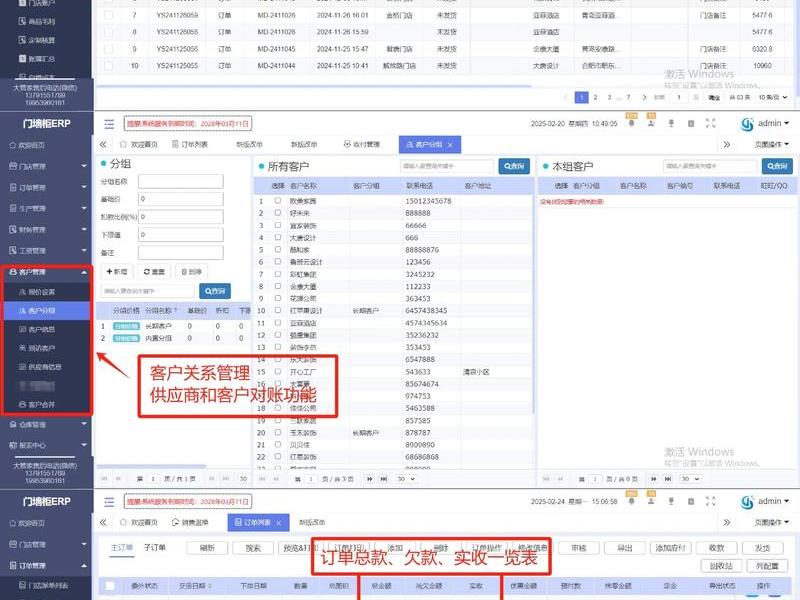Close the 客户分组 tab via its X
Image resolution: width=800 pixels, height=600 pixels.
pos(450,145)
